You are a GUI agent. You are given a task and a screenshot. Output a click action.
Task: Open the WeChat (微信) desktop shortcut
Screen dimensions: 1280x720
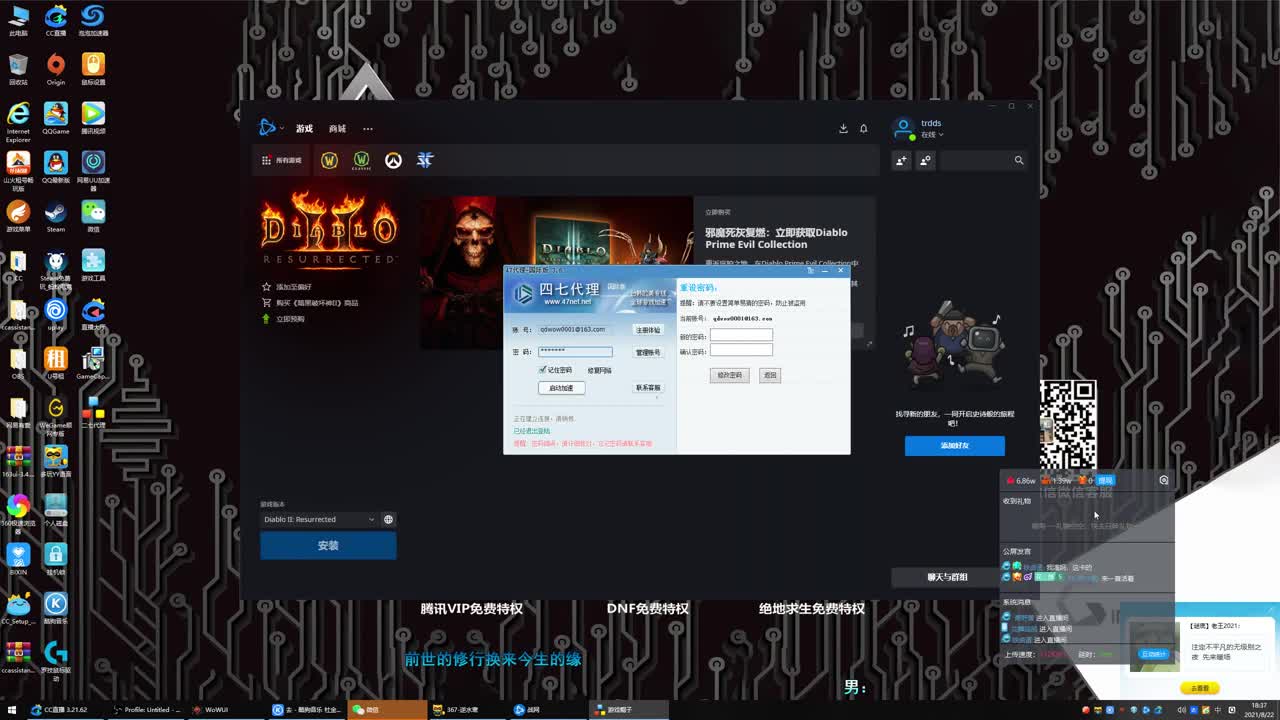(x=93, y=215)
